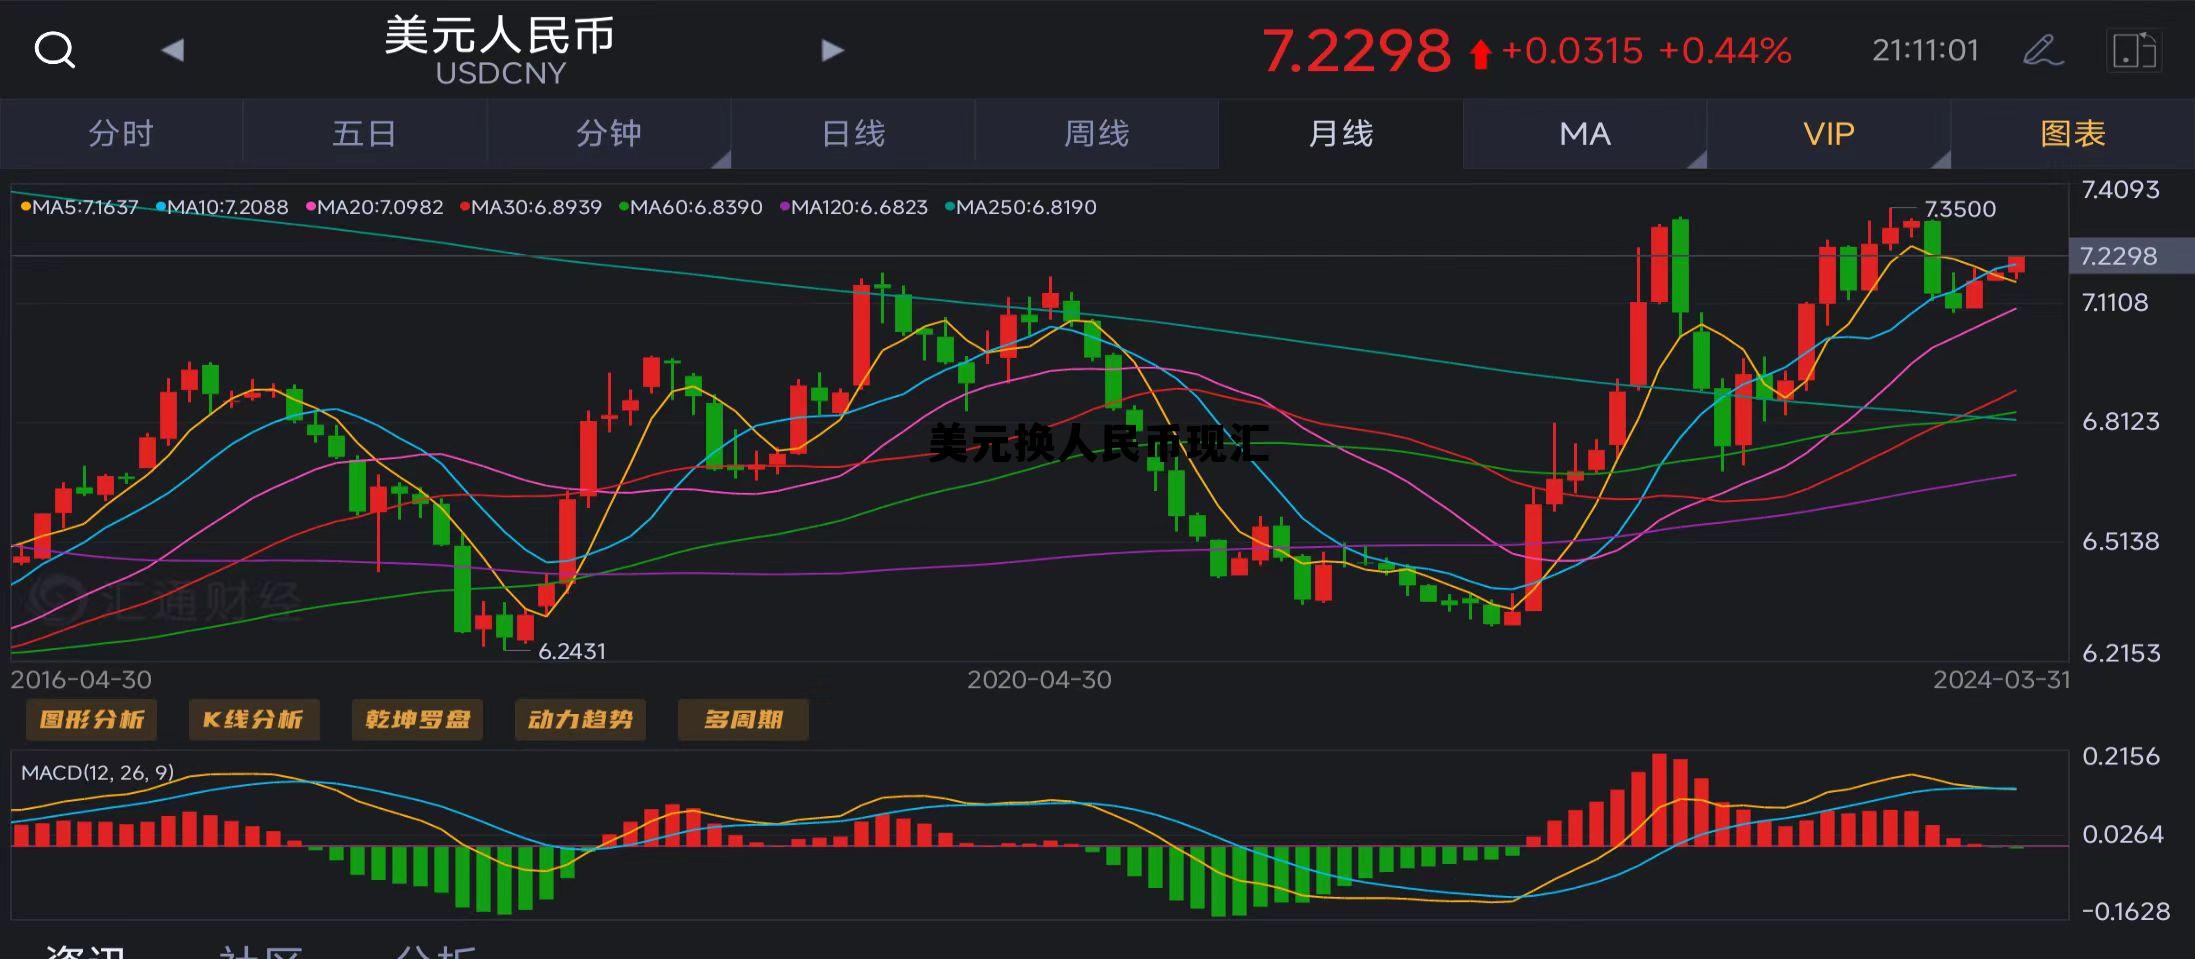Open the drawing pencil tool

click(x=2042, y=50)
